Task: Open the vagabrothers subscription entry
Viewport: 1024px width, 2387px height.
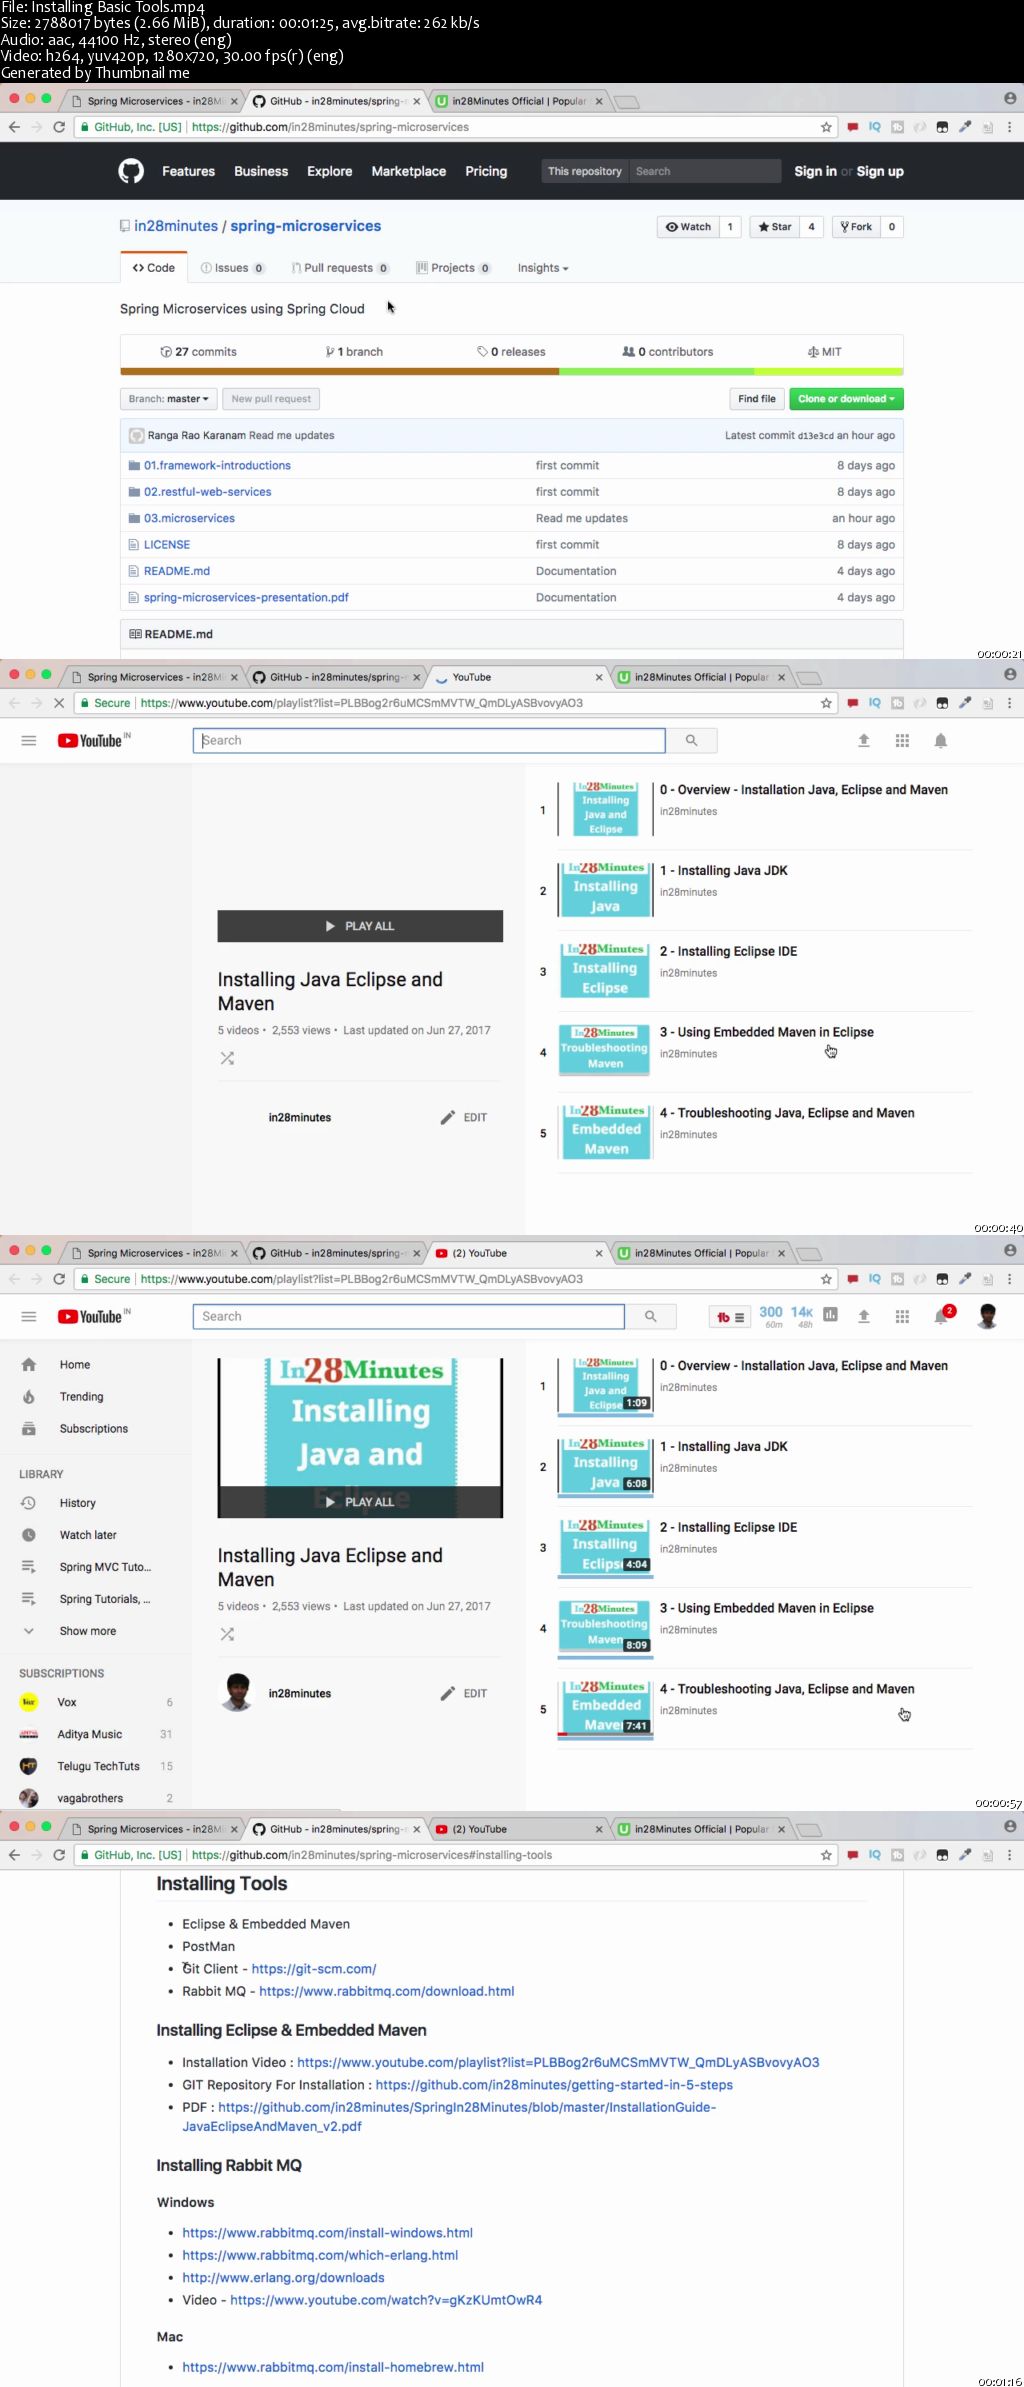Action: [x=90, y=1797]
